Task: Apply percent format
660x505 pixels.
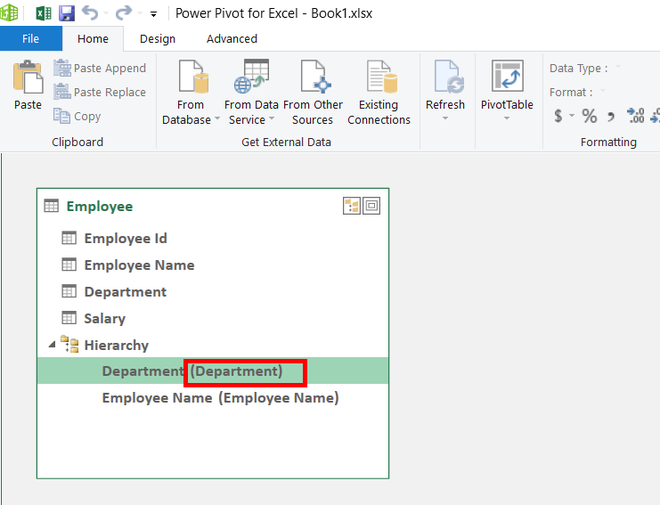Action: pos(589,116)
